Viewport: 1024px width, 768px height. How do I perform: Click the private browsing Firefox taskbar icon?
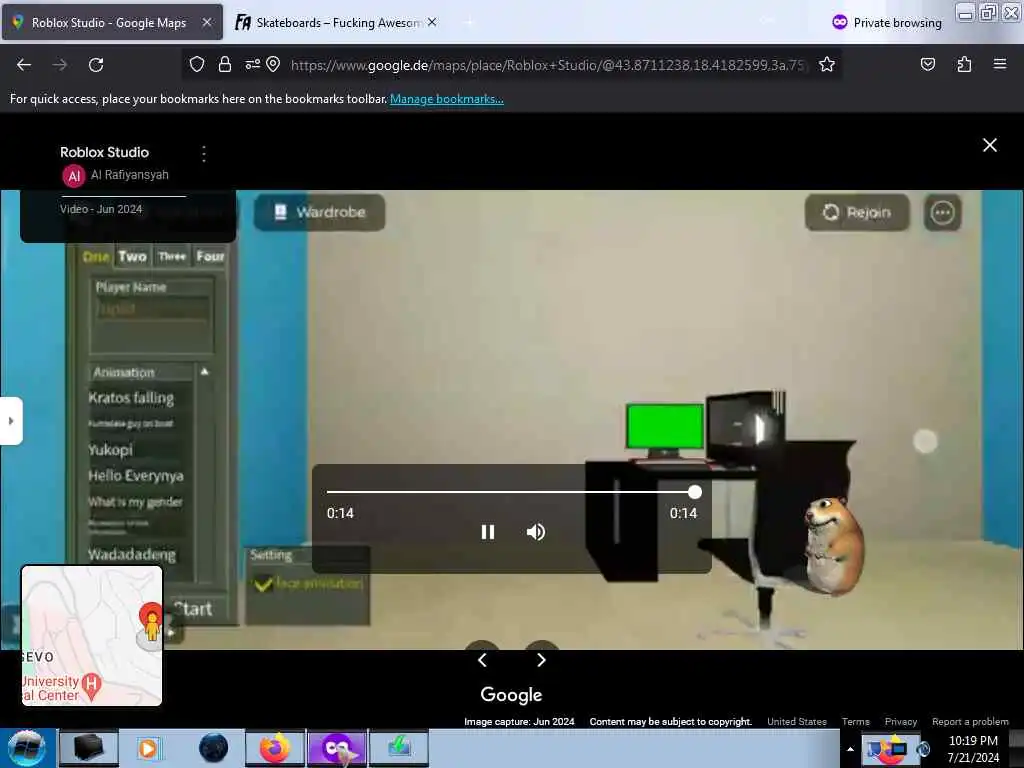337,748
